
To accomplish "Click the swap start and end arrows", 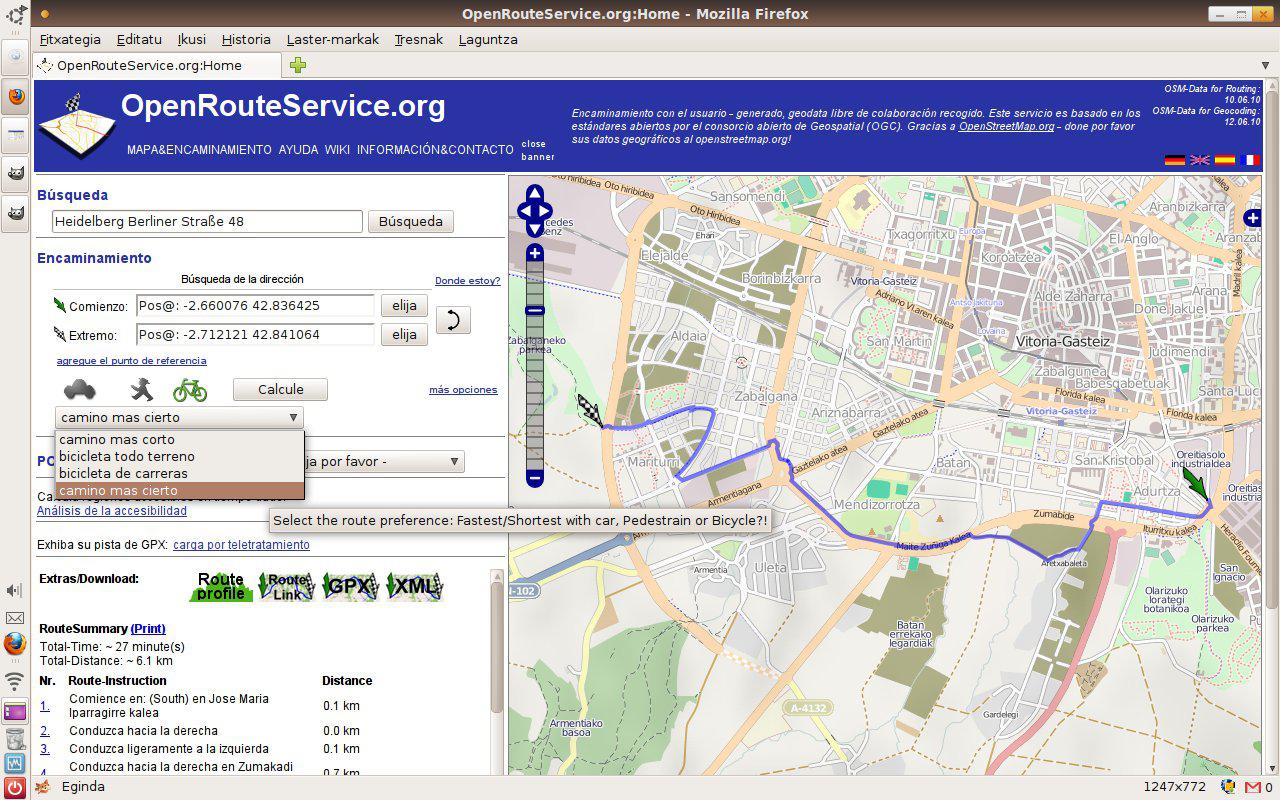I will tap(453, 320).
